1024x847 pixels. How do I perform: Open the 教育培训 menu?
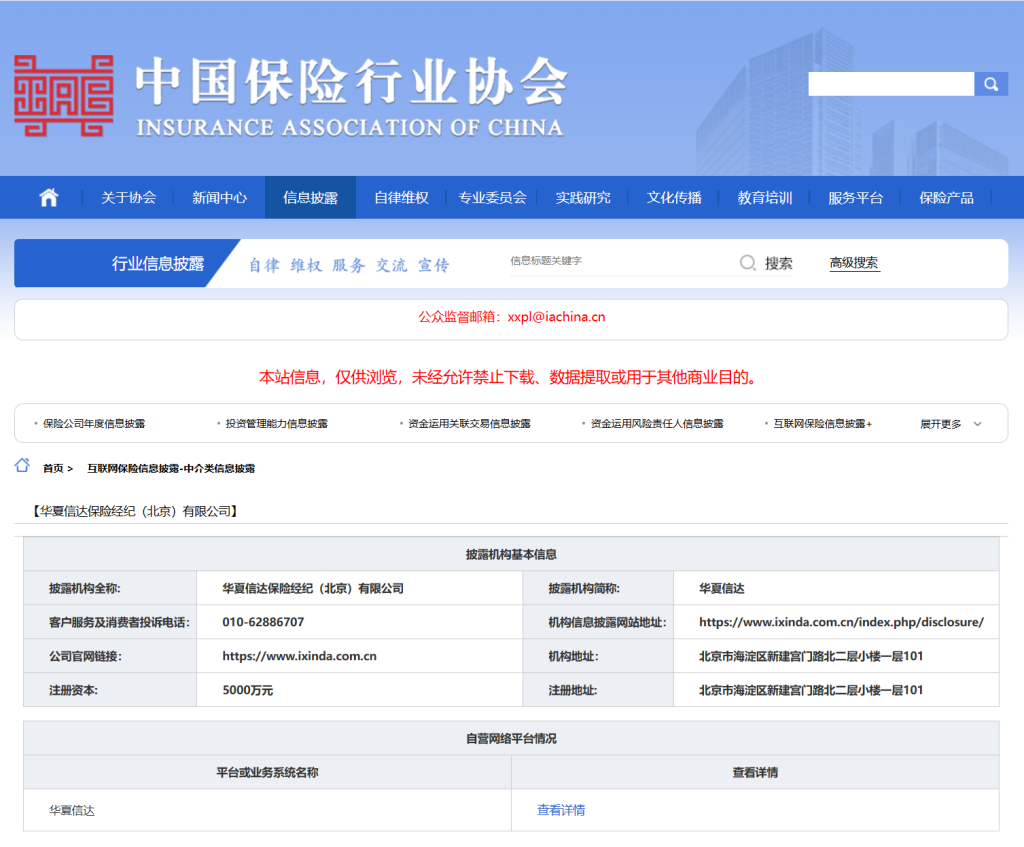pos(765,197)
